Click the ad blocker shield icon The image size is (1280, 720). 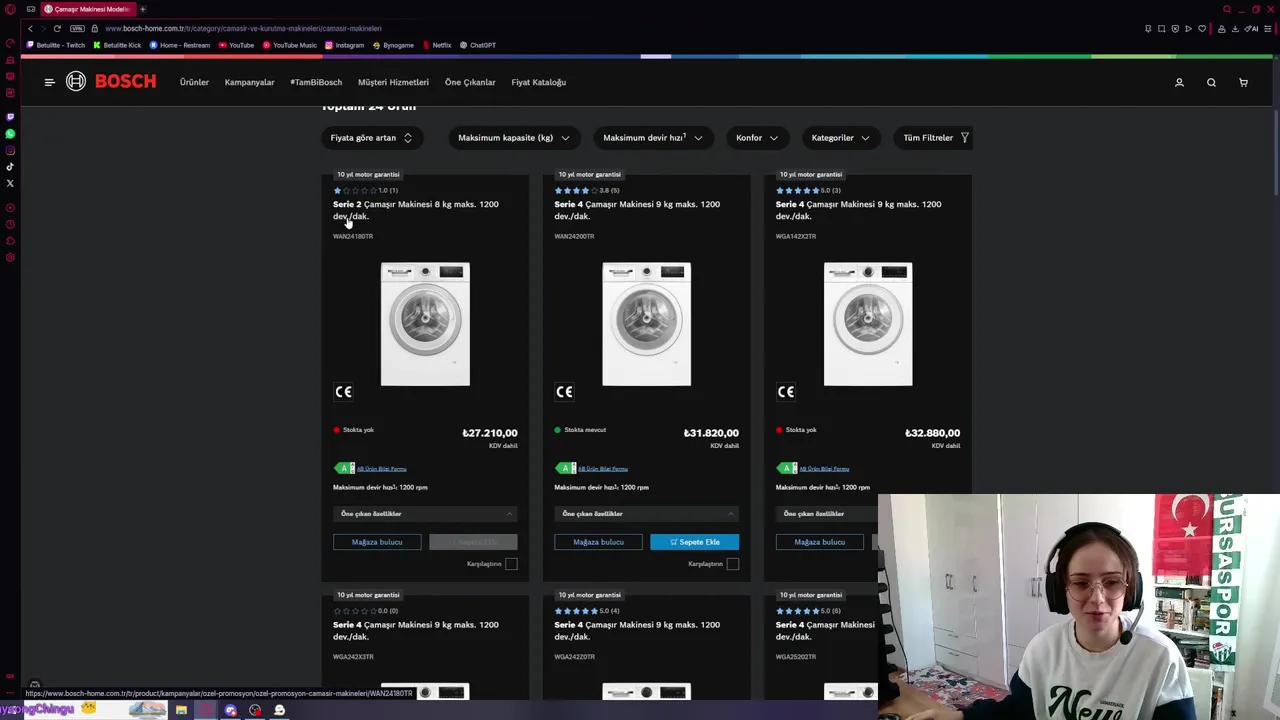point(1175,28)
